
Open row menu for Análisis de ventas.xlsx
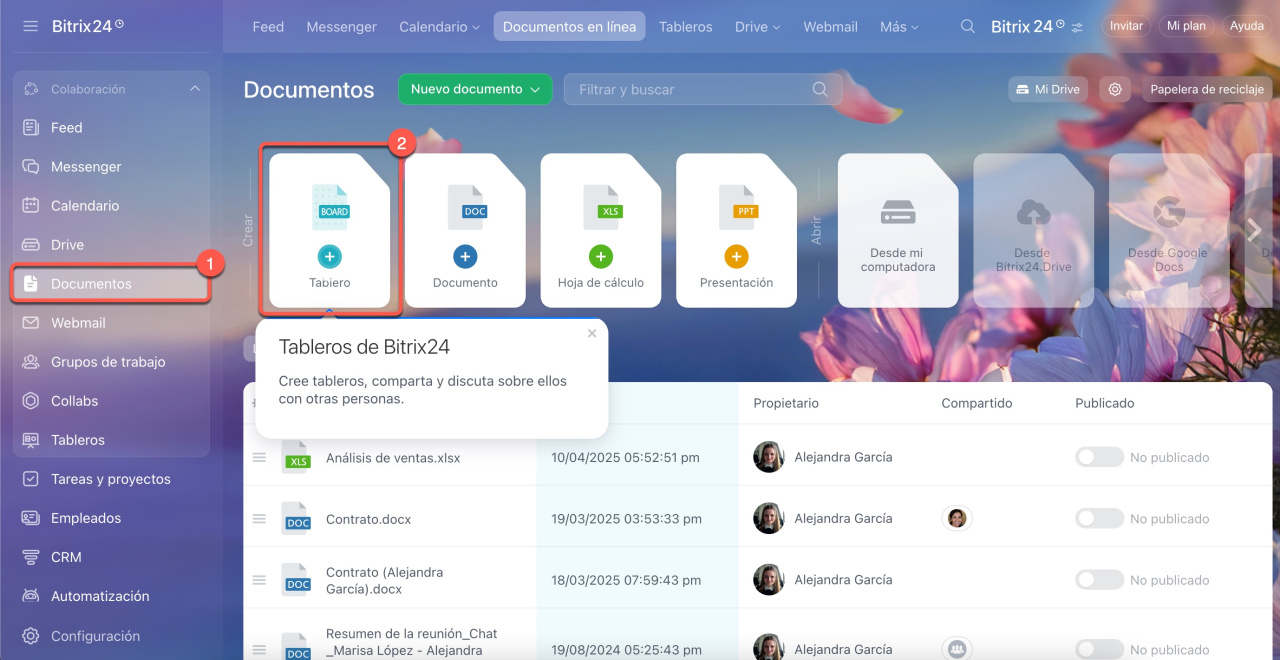click(x=259, y=457)
